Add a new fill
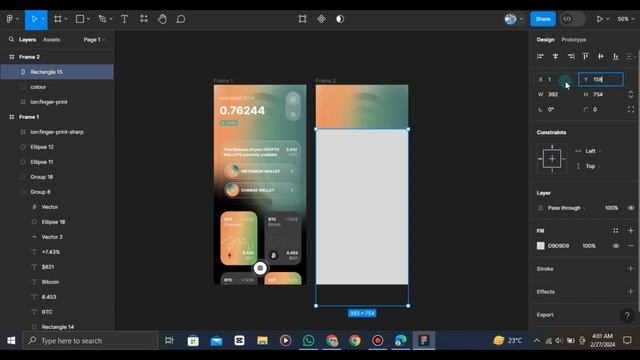Viewport: 640px width, 360px height. (x=631, y=231)
